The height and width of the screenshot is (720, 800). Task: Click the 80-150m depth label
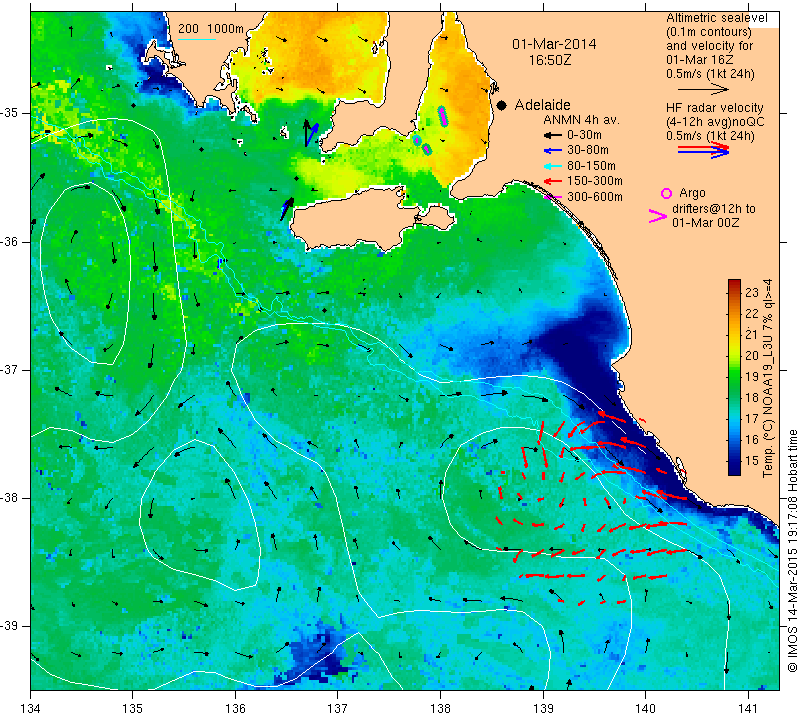(591, 166)
